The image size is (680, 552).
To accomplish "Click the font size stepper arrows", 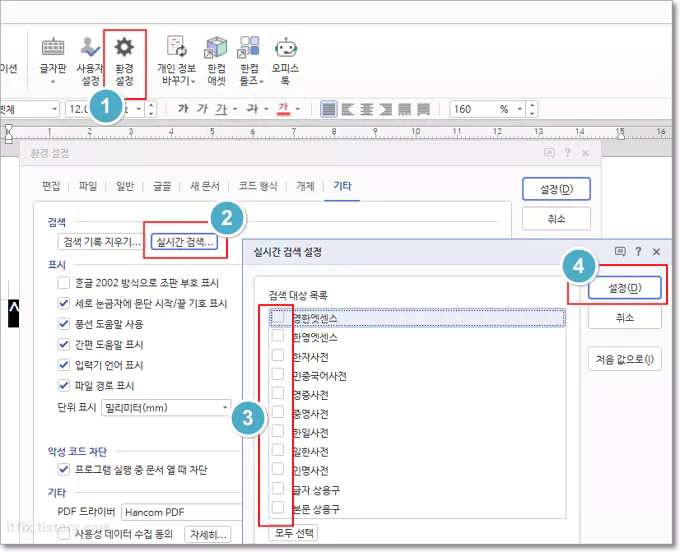I will 151,109.
